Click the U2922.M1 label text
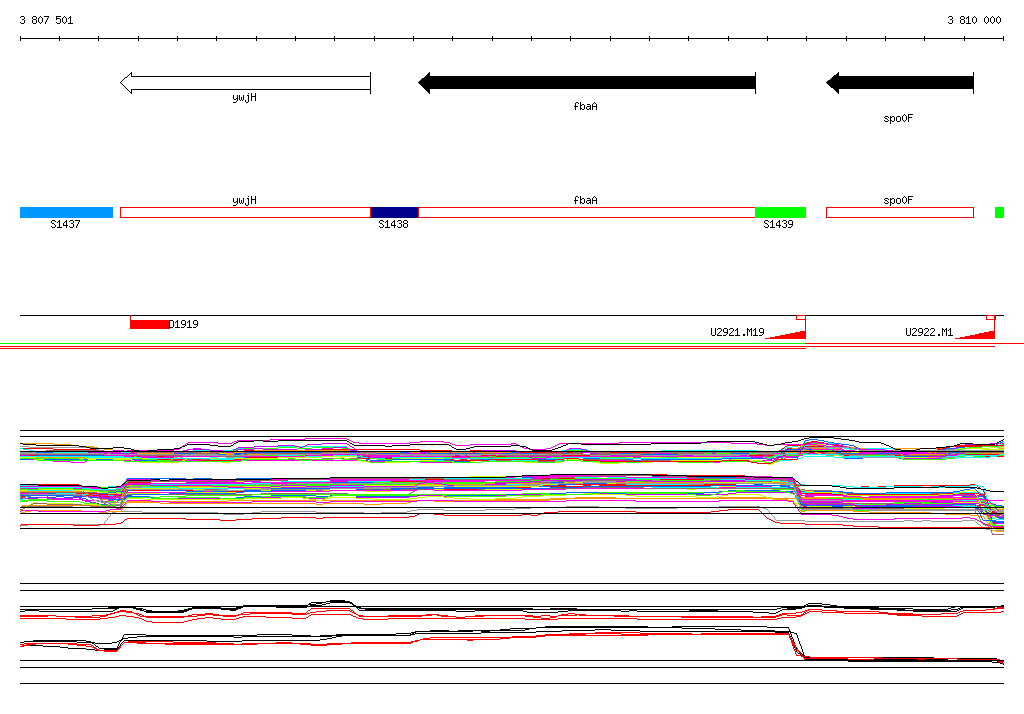Viewport: 1024px width, 714px height. pyautogui.click(x=929, y=333)
